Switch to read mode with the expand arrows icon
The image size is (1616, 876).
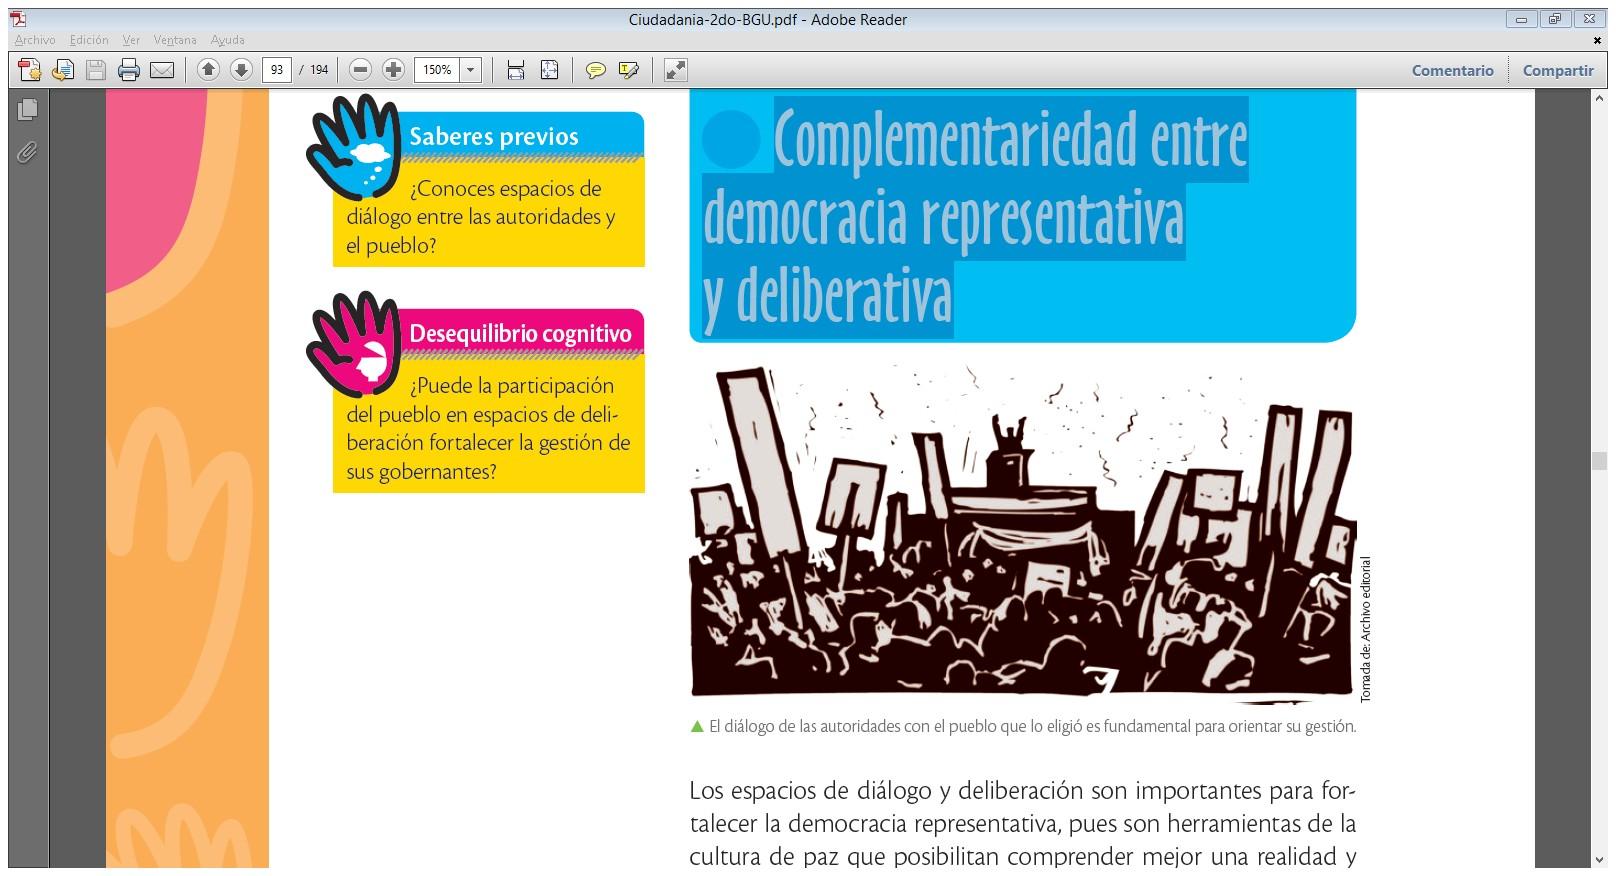(x=676, y=70)
